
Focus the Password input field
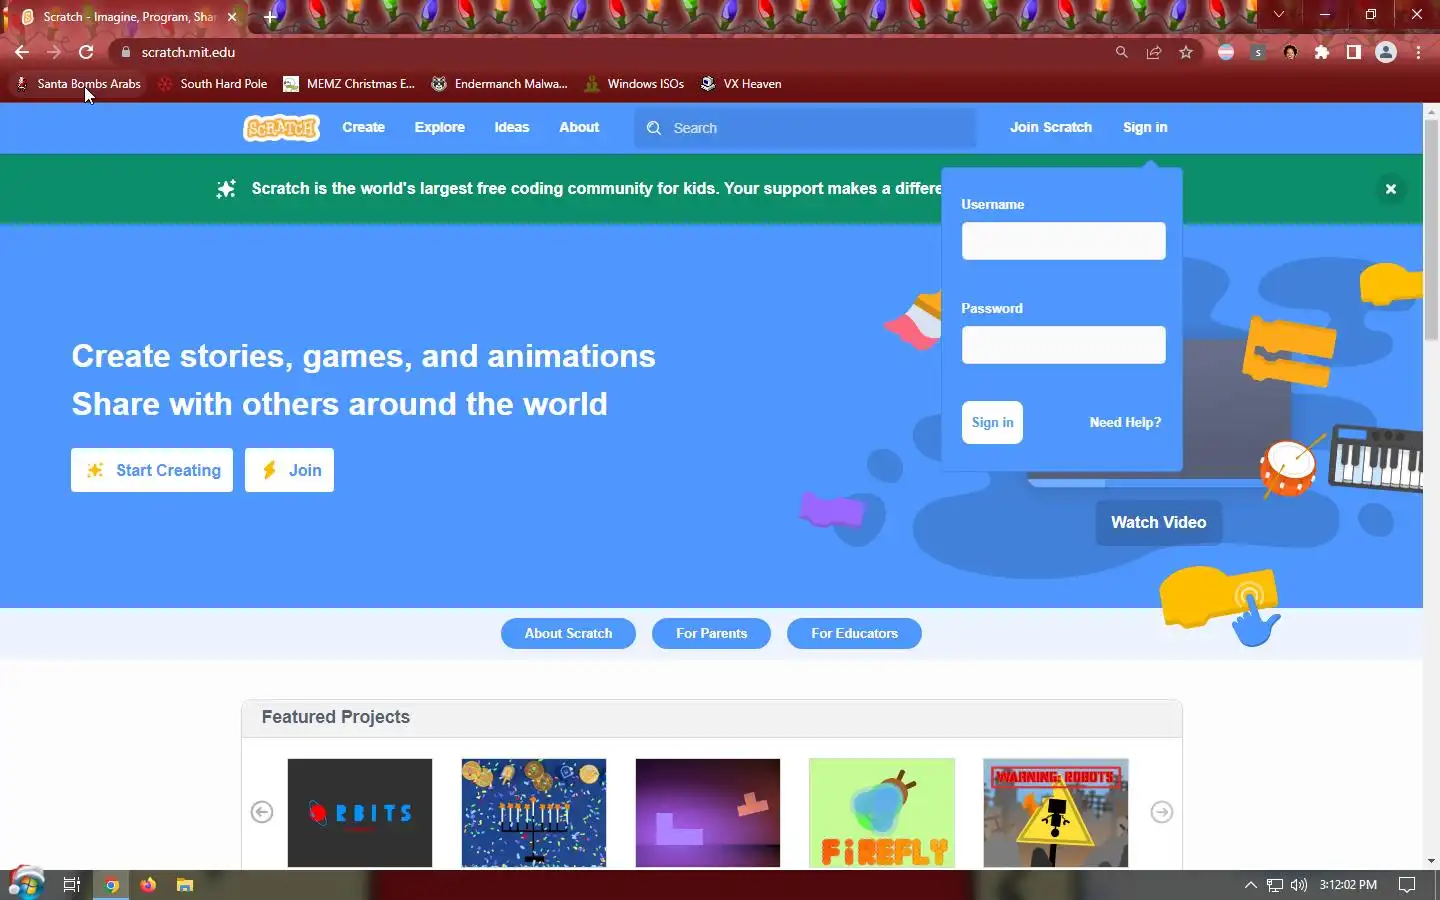point(1063,345)
